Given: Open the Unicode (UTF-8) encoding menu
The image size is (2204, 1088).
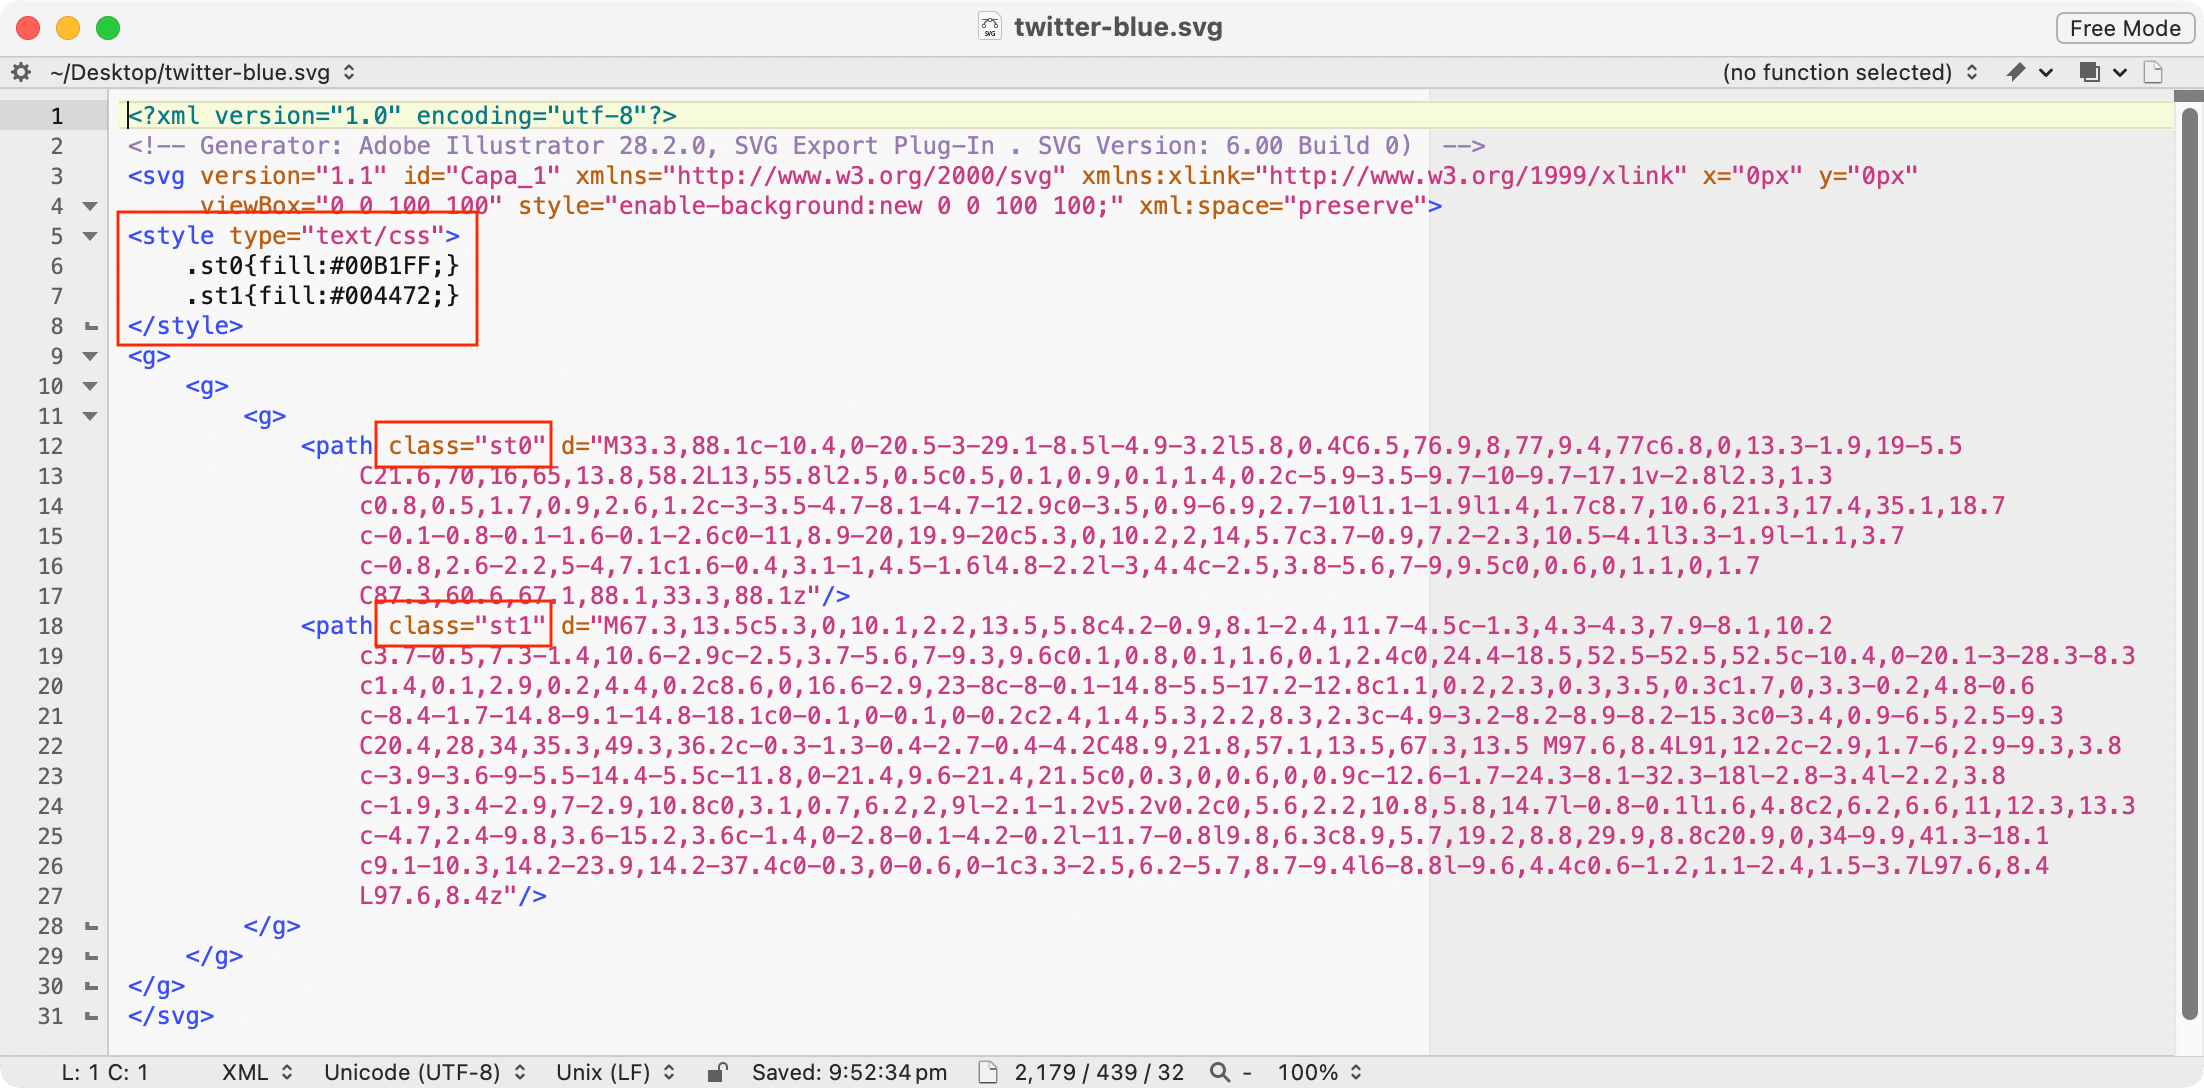Looking at the screenshot, I should pyautogui.click(x=425, y=1072).
